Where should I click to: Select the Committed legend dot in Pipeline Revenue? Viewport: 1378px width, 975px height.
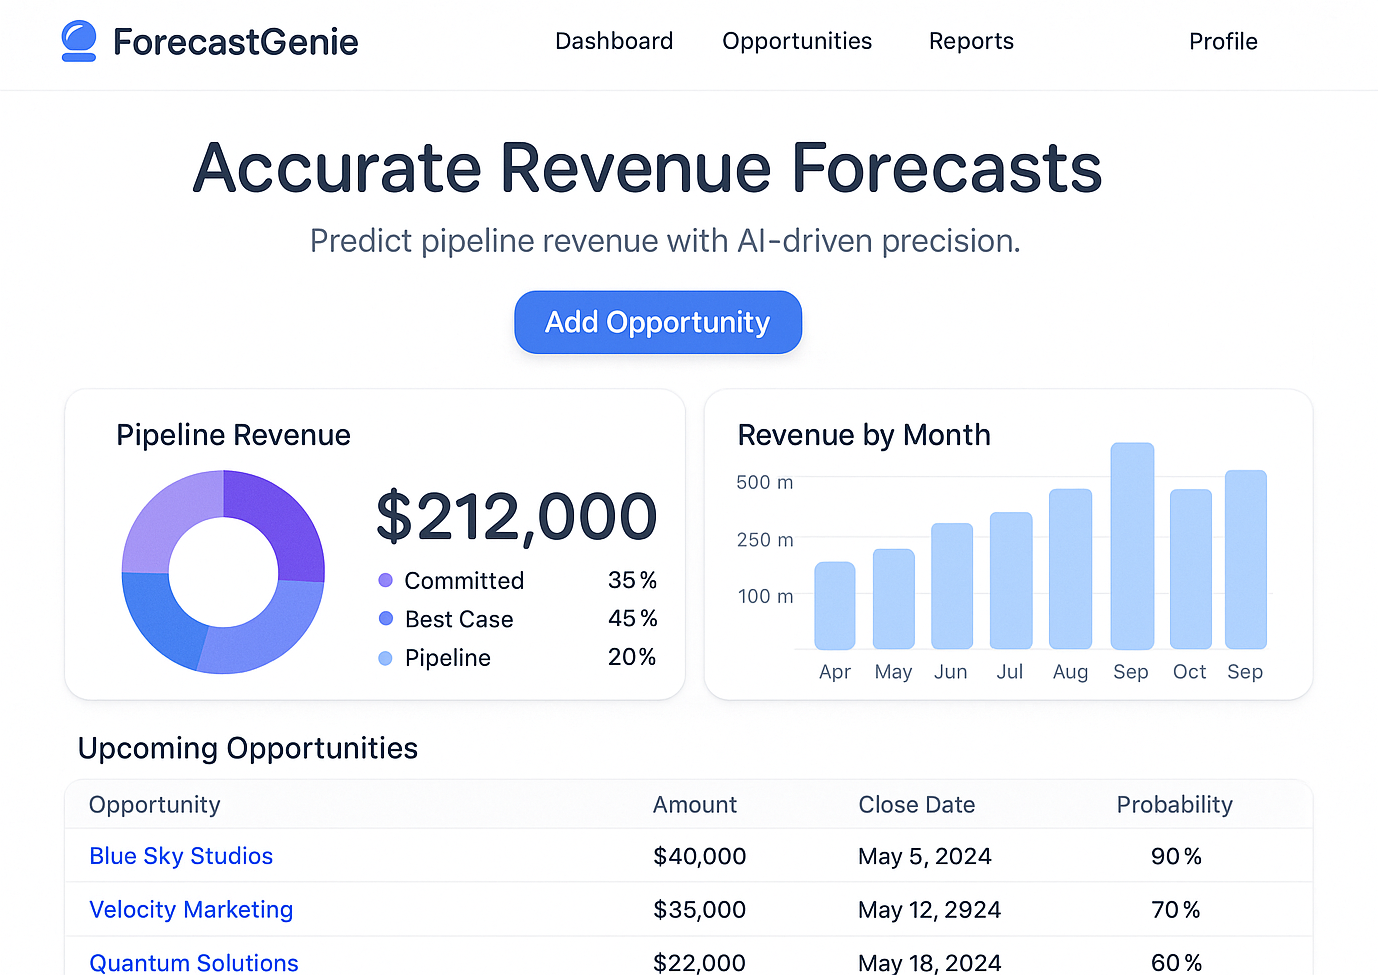click(385, 580)
